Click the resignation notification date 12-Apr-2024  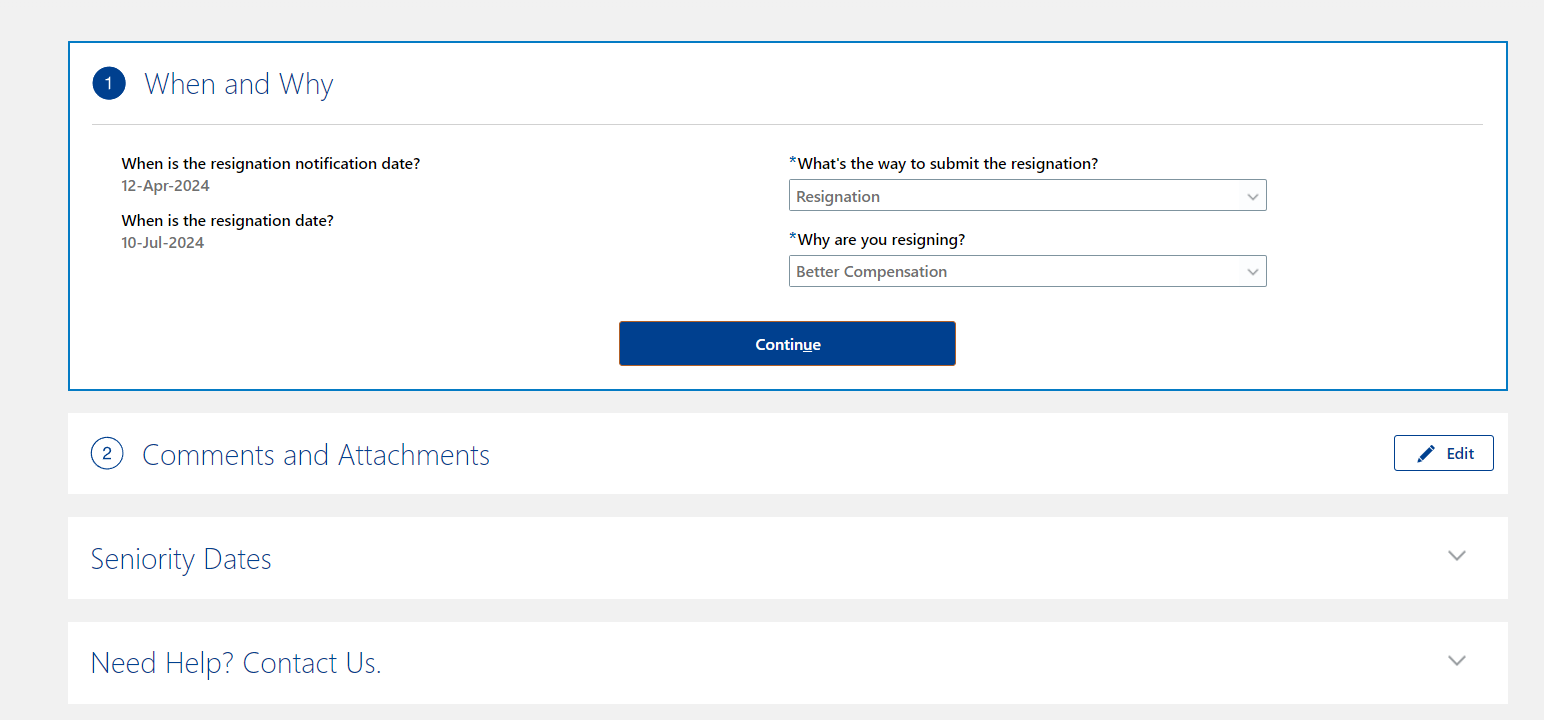[x=165, y=185]
